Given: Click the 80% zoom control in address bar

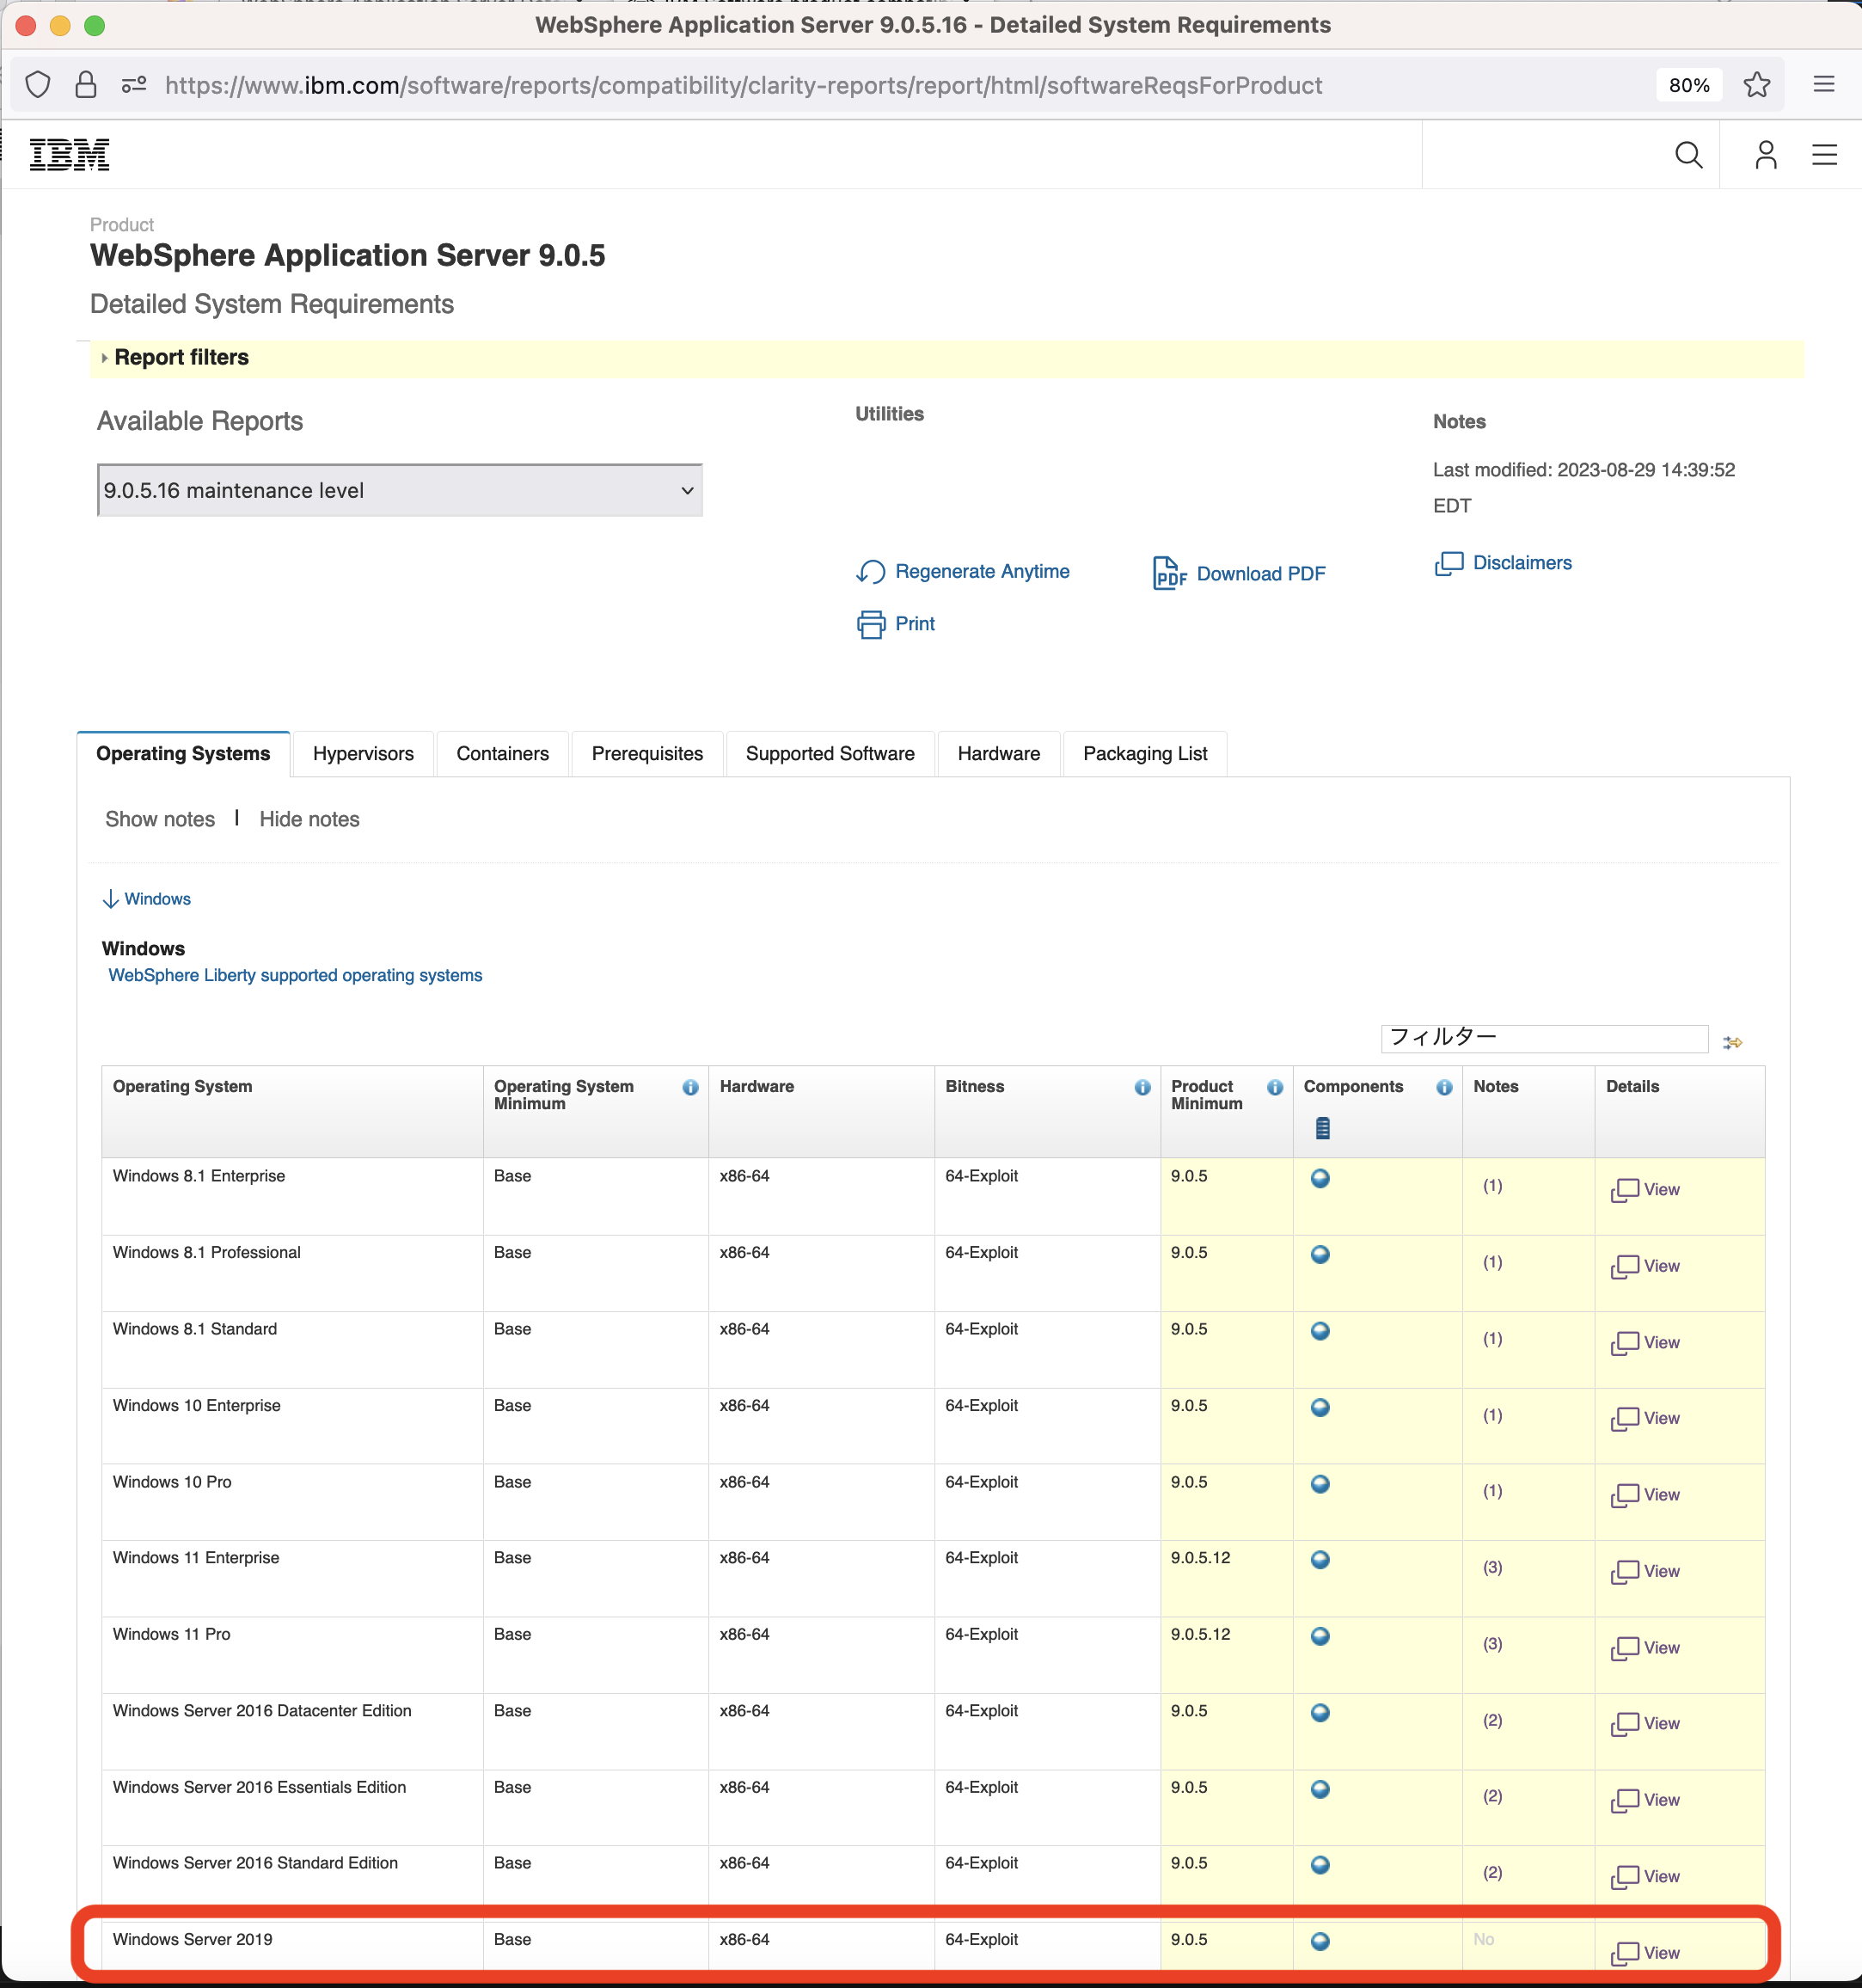Looking at the screenshot, I should tap(1688, 85).
